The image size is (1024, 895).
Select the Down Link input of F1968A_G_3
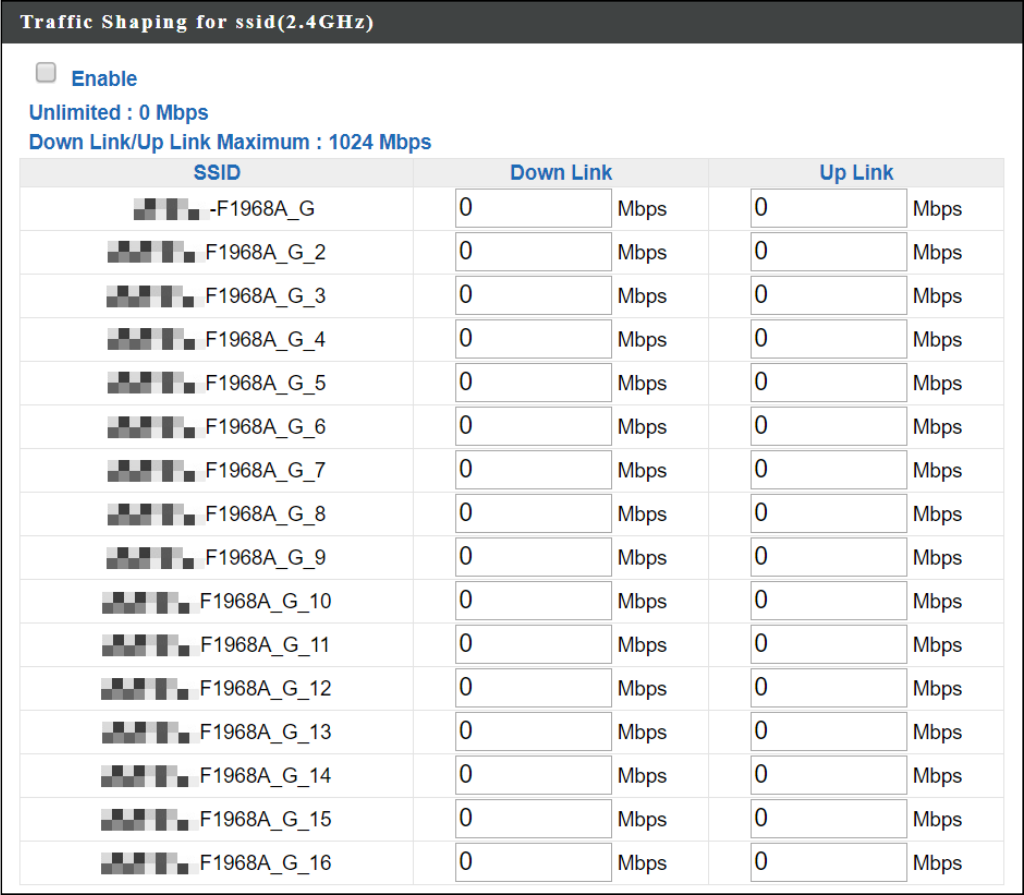click(533, 295)
